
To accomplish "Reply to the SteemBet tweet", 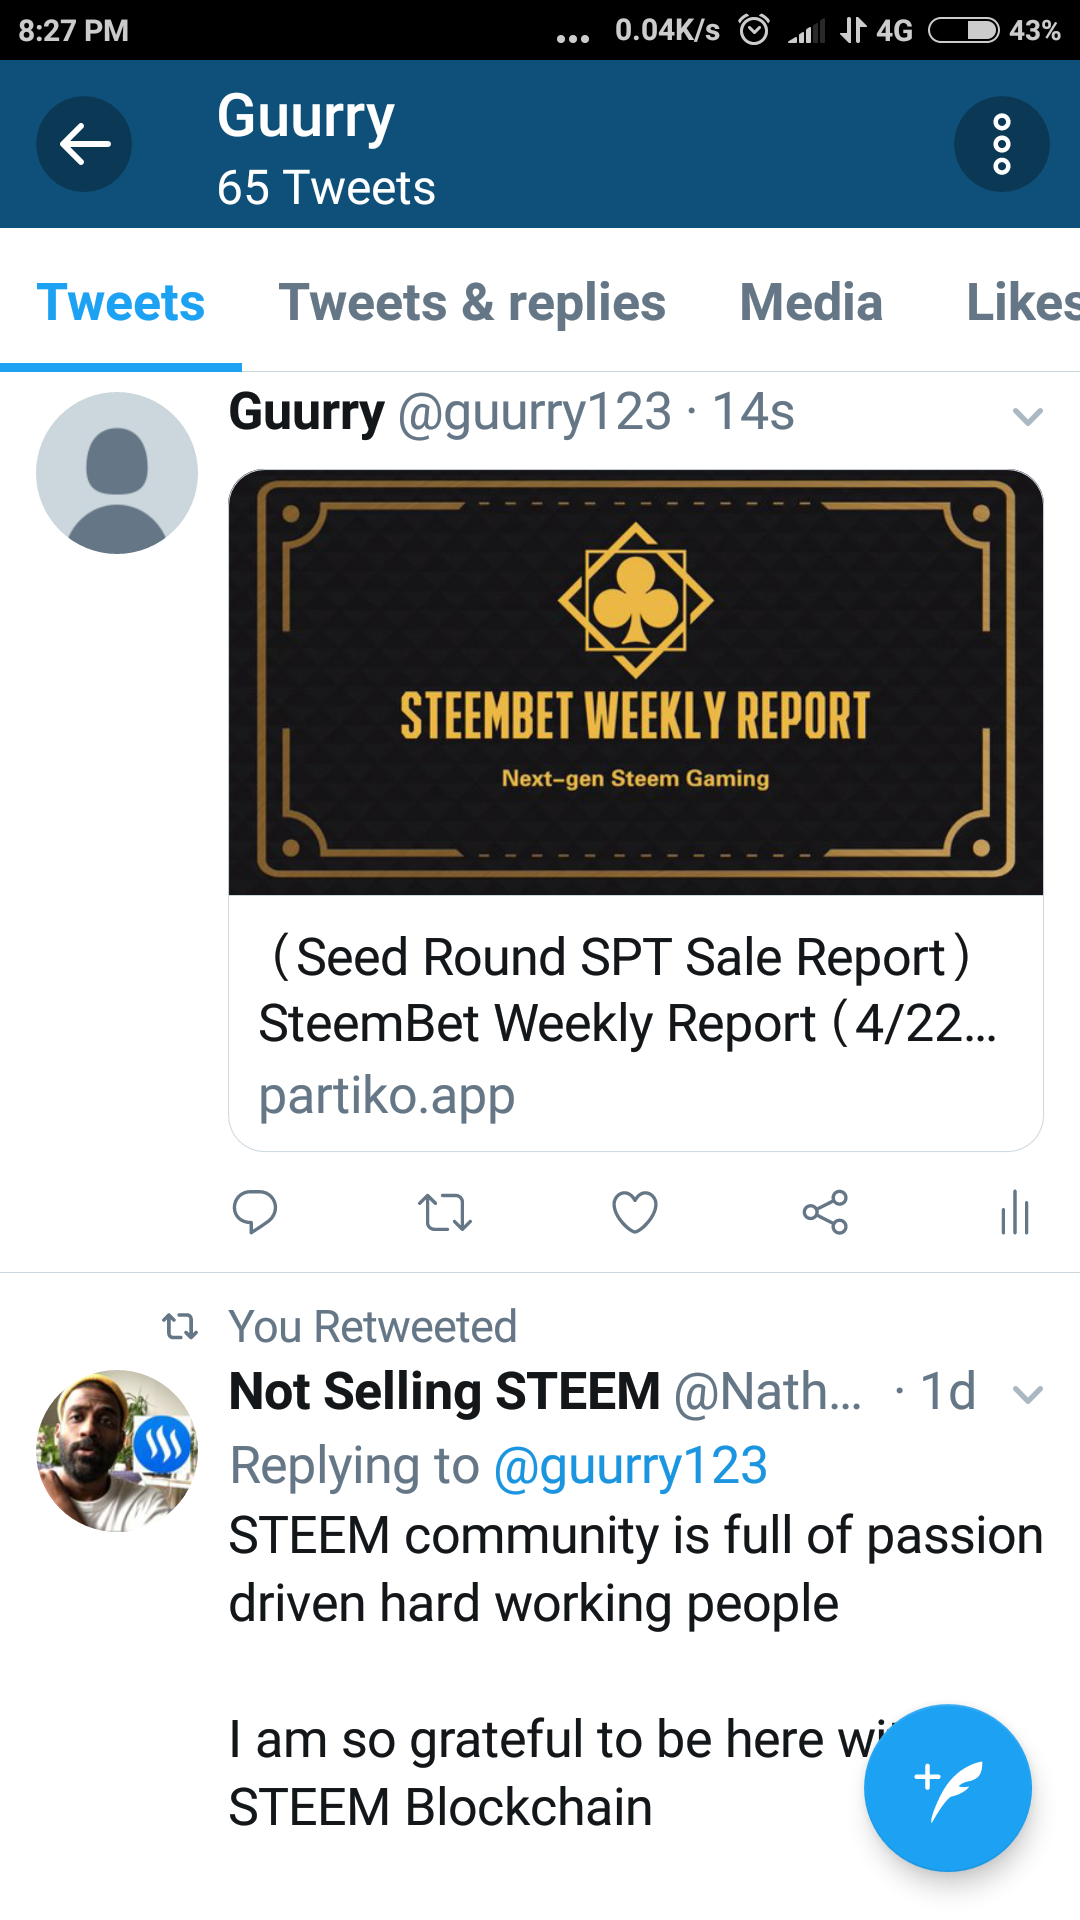I will [x=254, y=1212].
